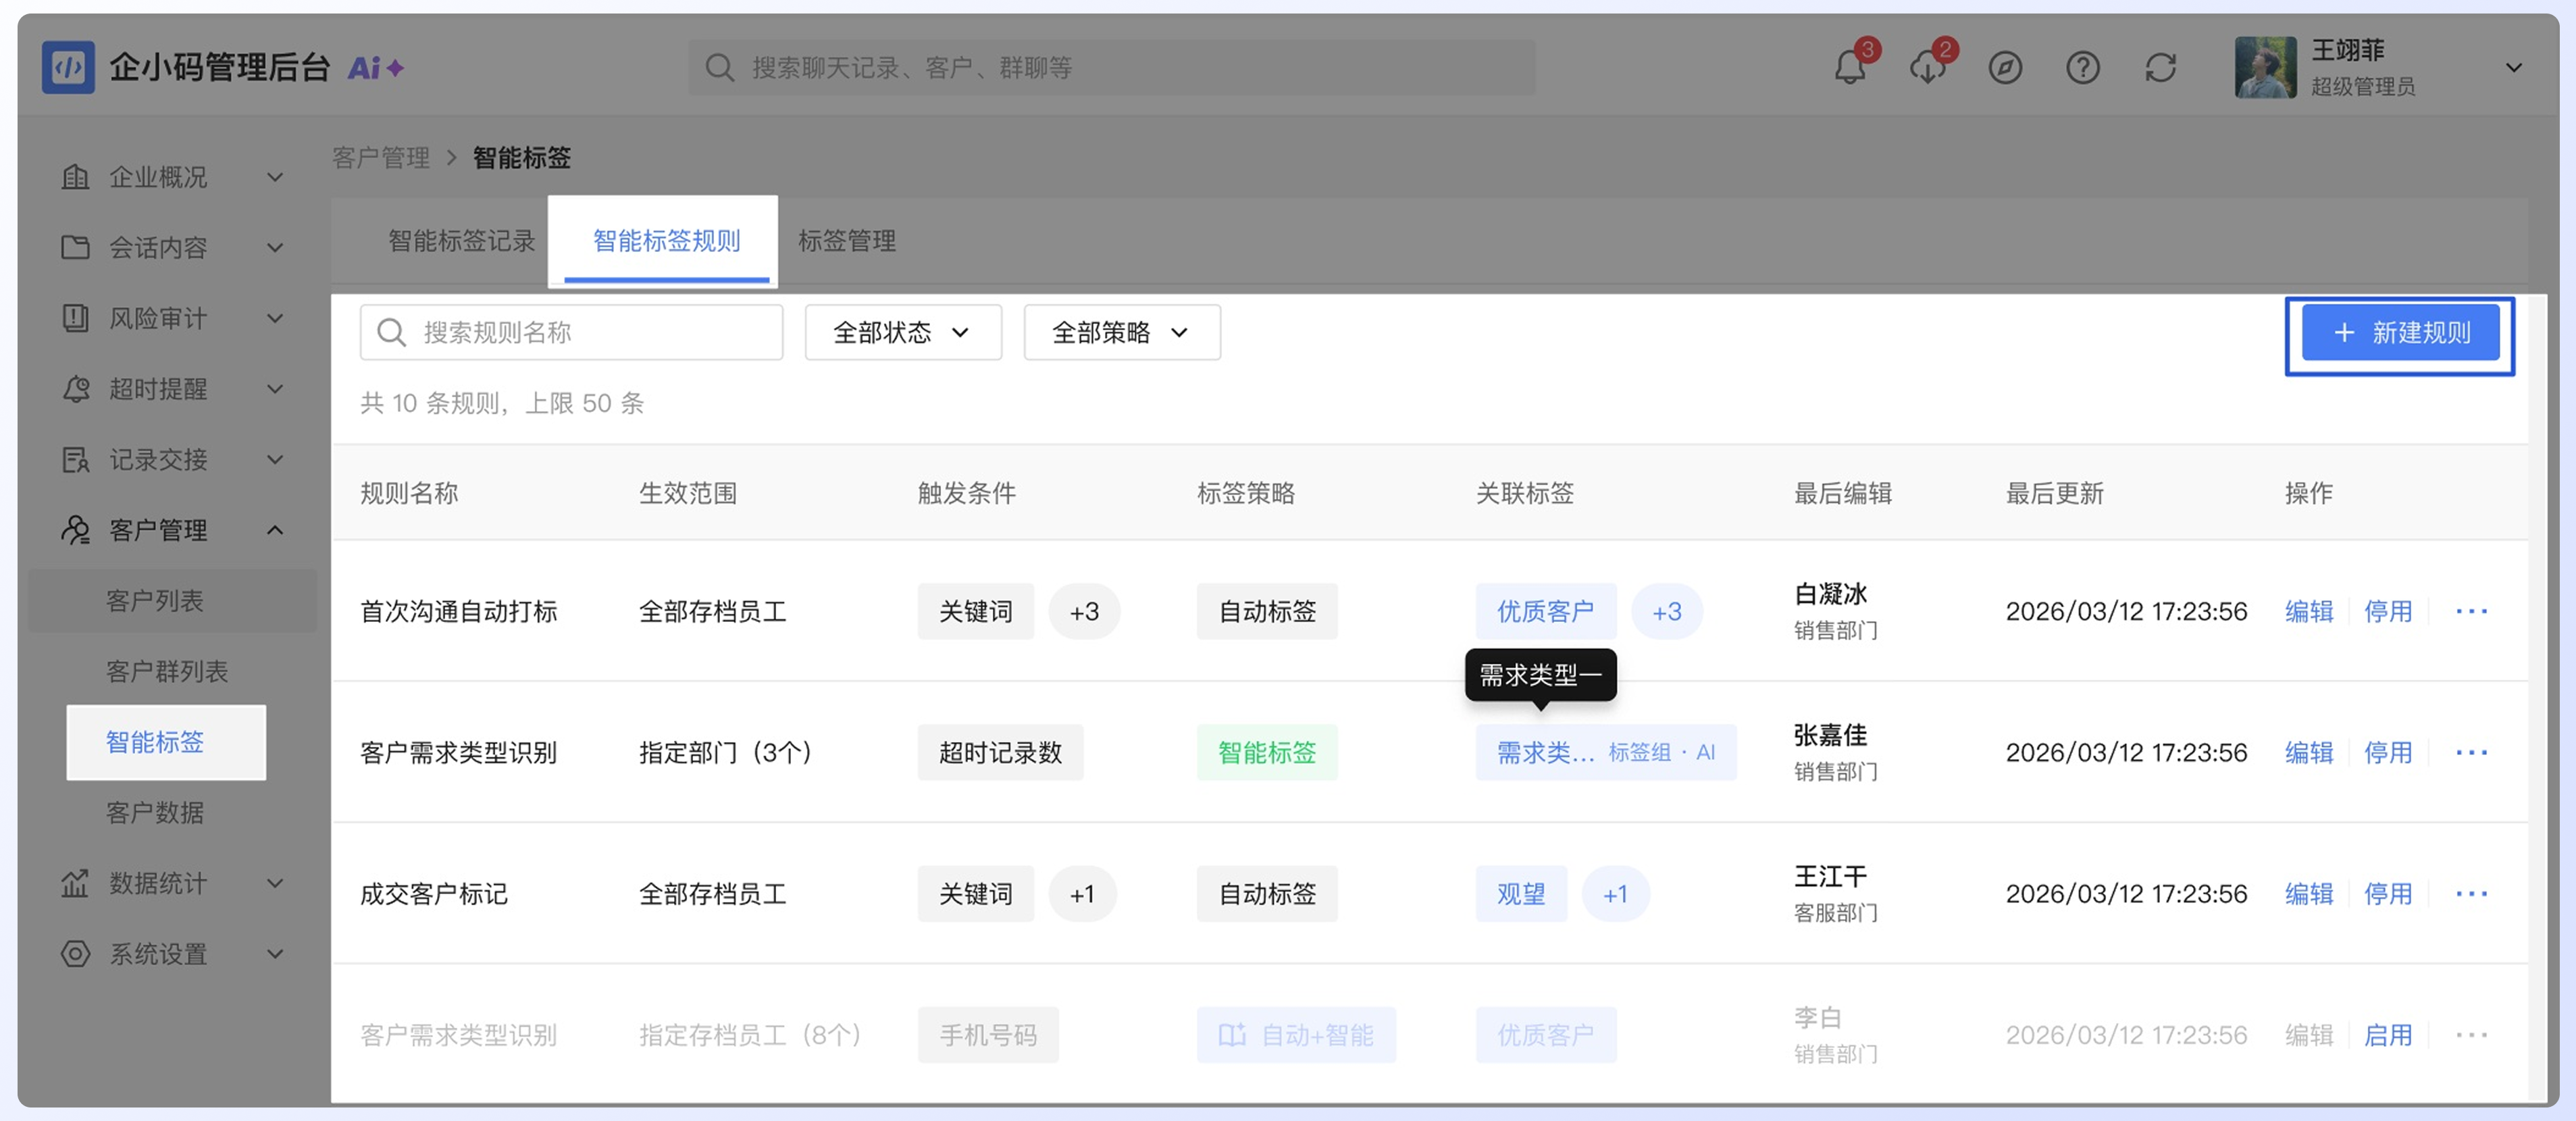The image size is (2576, 1121).
Task: Click the 搜索规则名称 search field
Action: 571,332
